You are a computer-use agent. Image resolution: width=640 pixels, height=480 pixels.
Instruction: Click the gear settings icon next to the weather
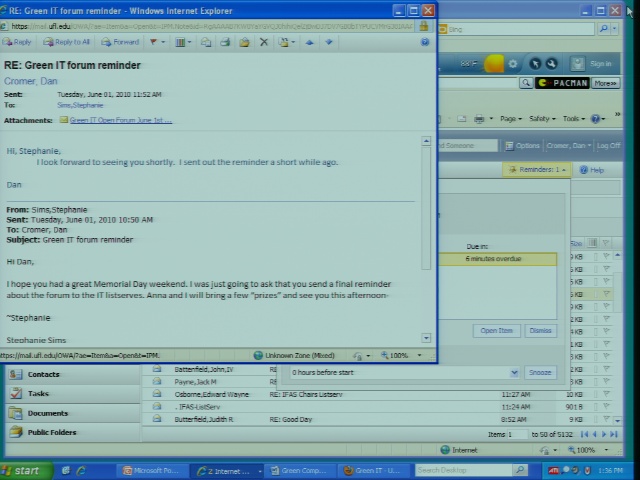point(513,64)
